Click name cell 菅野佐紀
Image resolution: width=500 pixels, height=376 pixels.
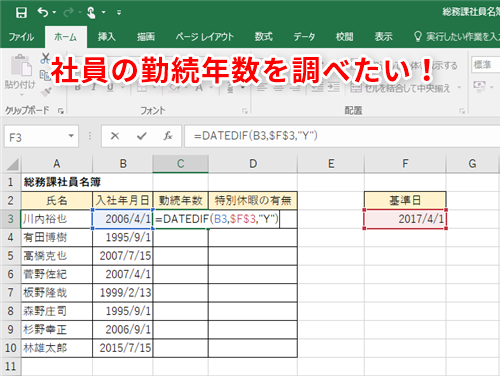pyautogui.click(x=57, y=274)
